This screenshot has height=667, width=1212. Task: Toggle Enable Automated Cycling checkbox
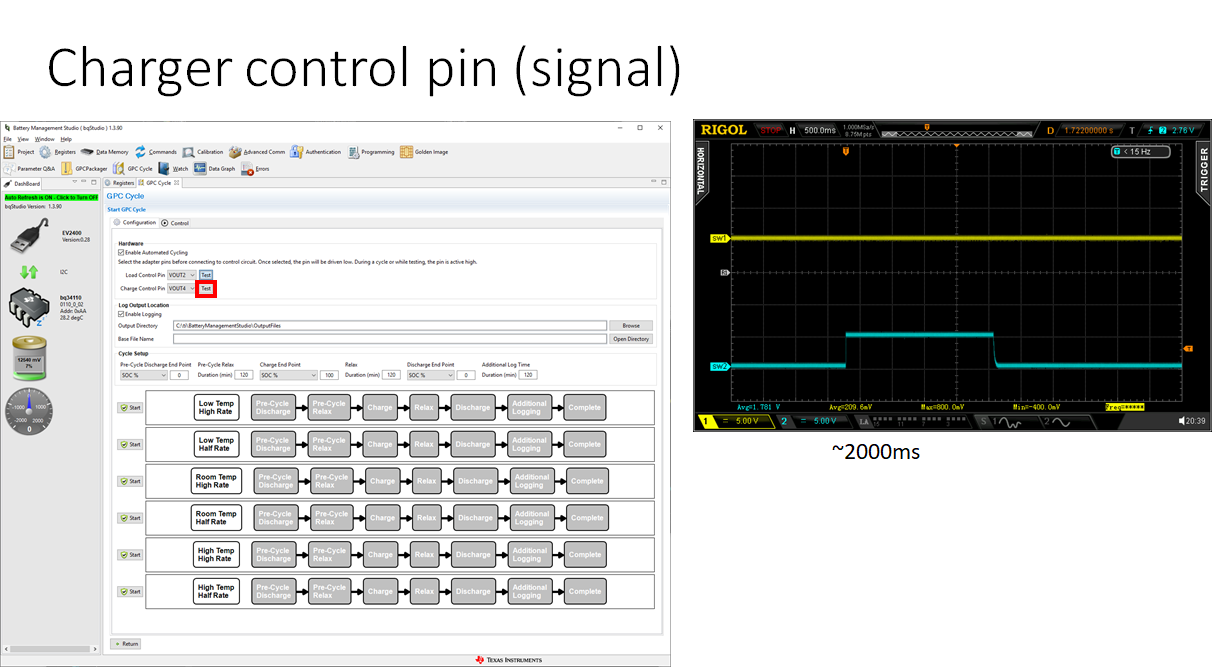(x=121, y=253)
